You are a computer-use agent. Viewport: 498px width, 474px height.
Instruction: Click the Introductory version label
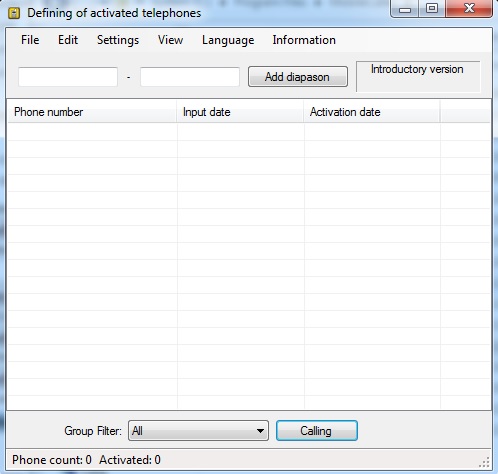click(417, 69)
